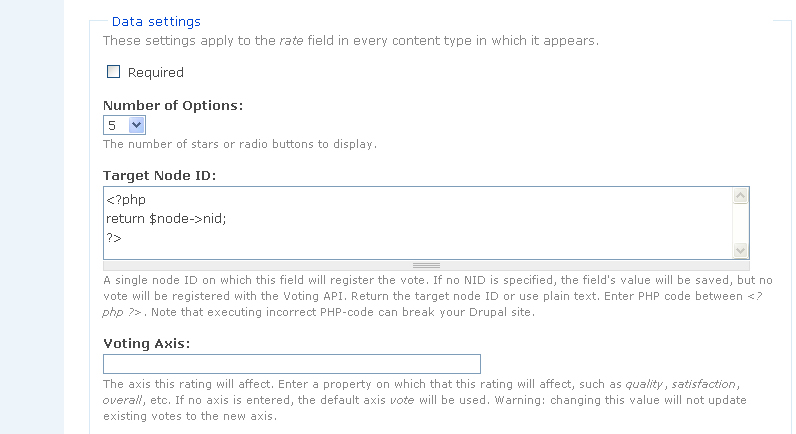
Task: Click the dropdown arrow beside value 5
Action: point(137,125)
